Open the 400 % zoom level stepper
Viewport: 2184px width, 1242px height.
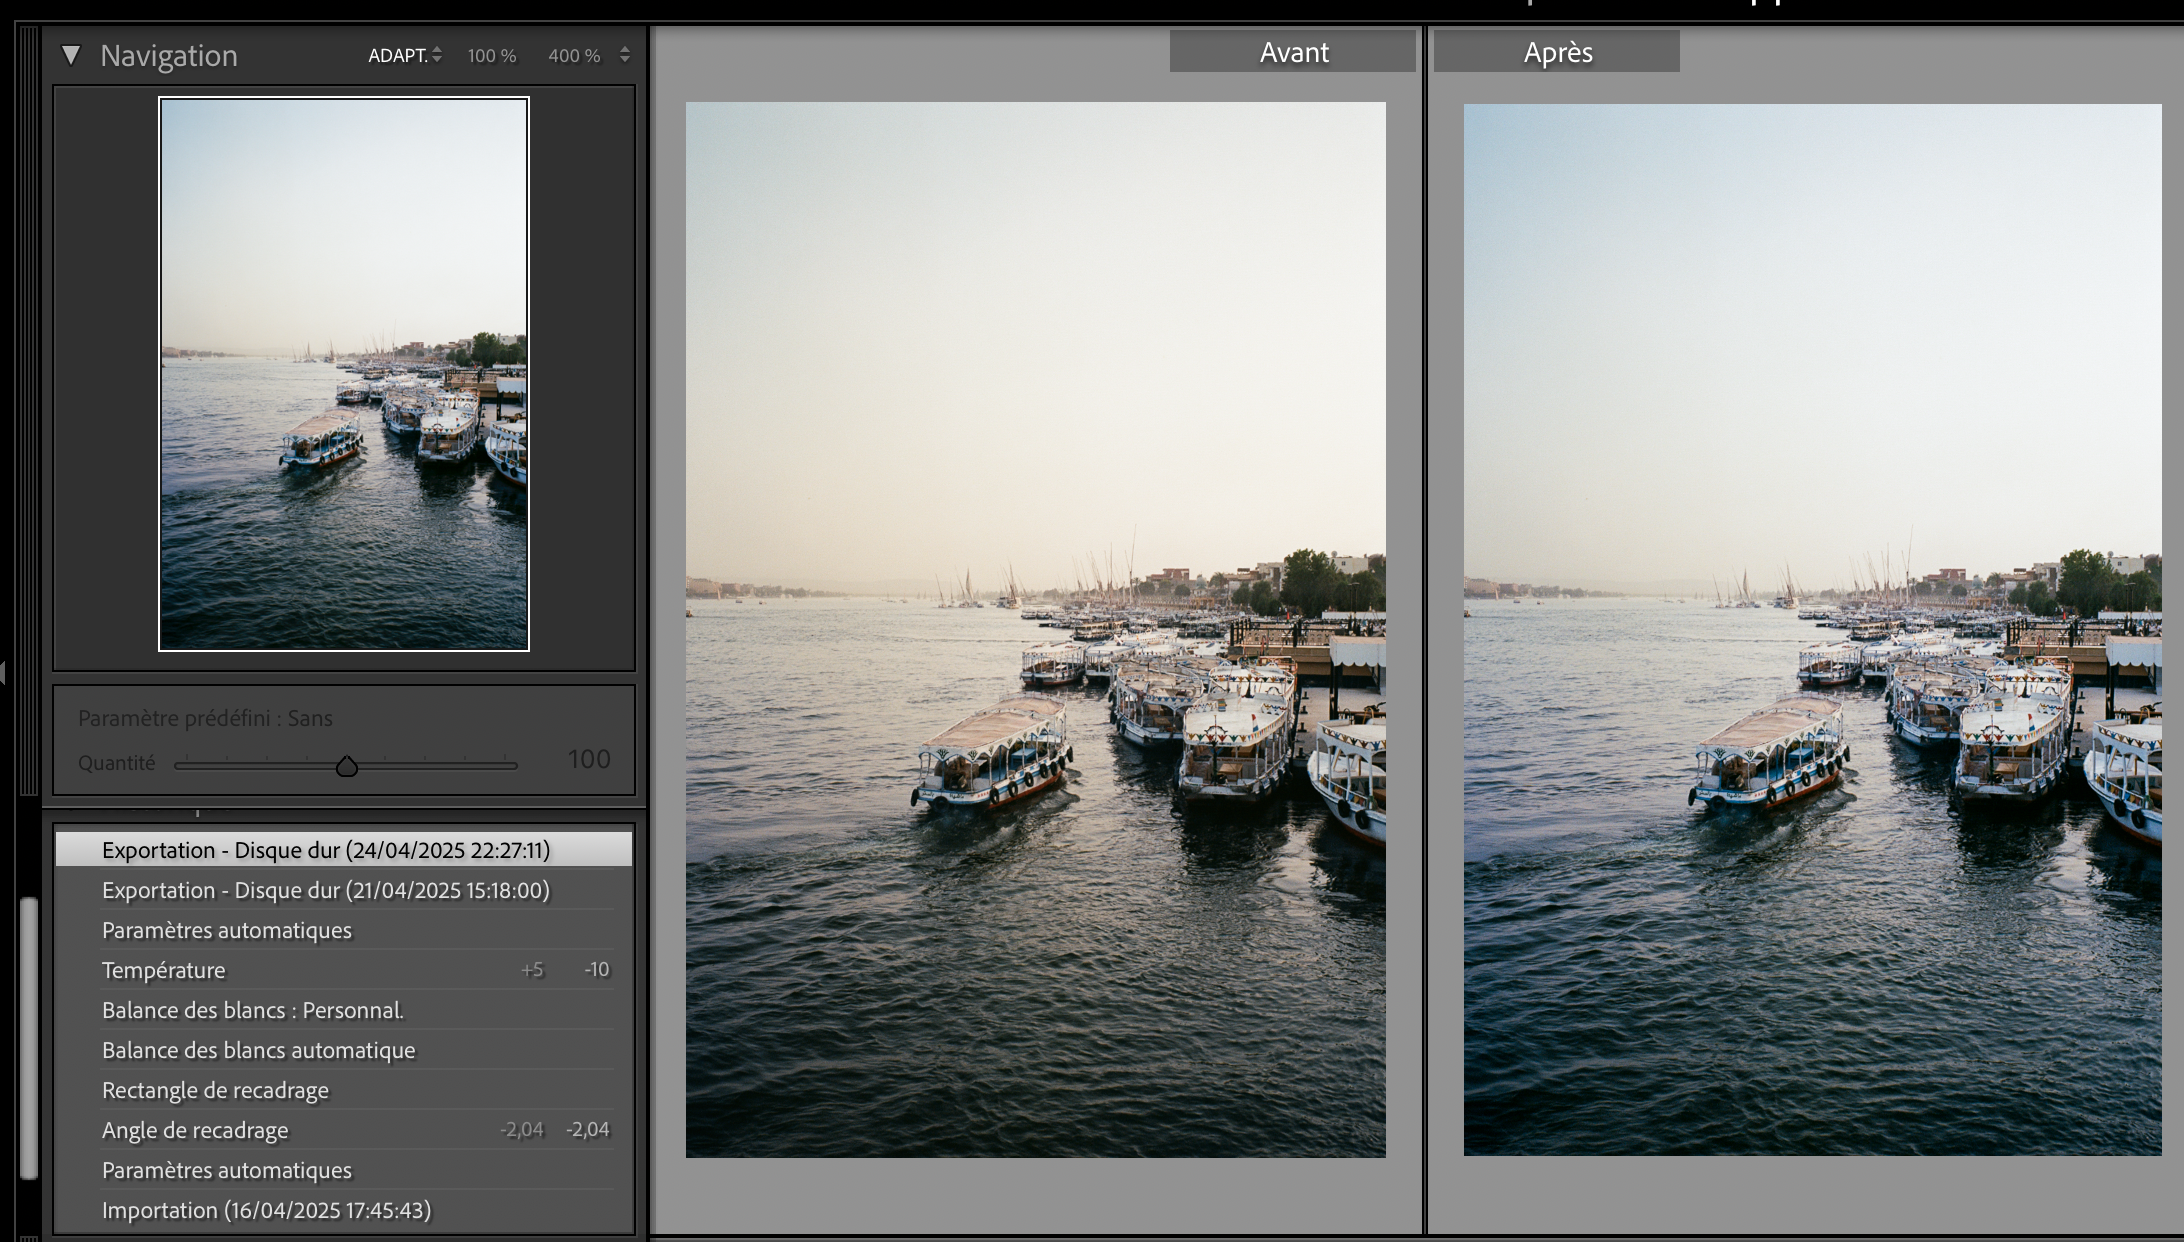point(625,55)
